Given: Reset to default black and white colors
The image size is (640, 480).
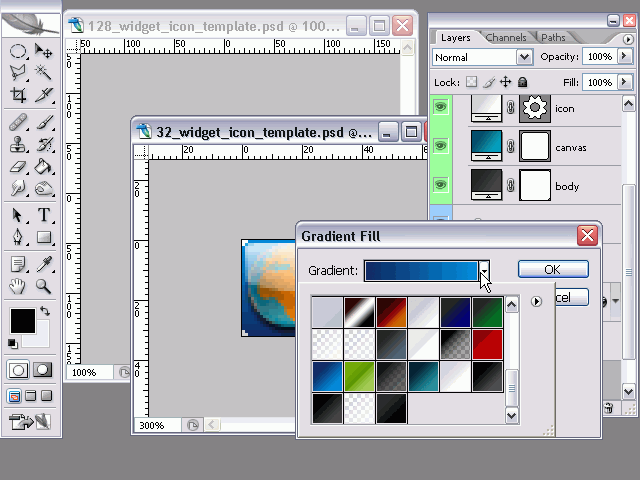Looking at the screenshot, I should [13, 344].
